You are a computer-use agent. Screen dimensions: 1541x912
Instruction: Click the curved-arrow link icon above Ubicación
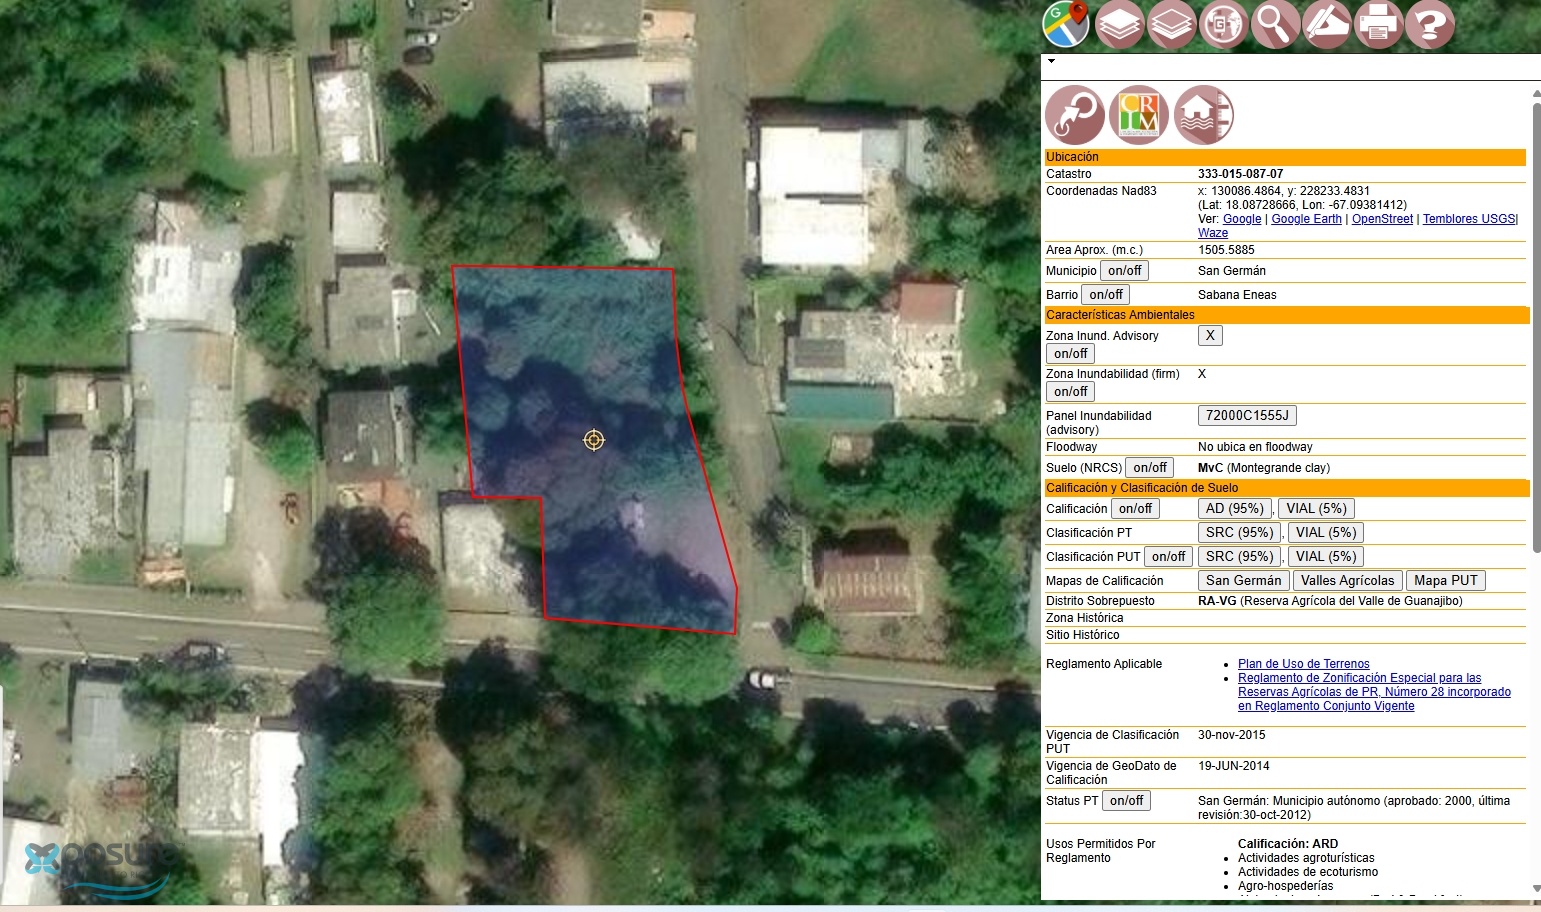[x=1075, y=115]
